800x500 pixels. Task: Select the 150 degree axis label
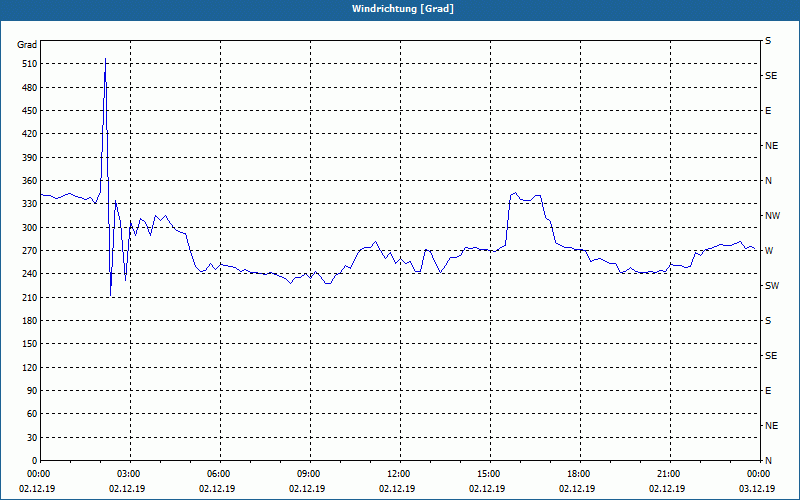(x=30, y=344)
